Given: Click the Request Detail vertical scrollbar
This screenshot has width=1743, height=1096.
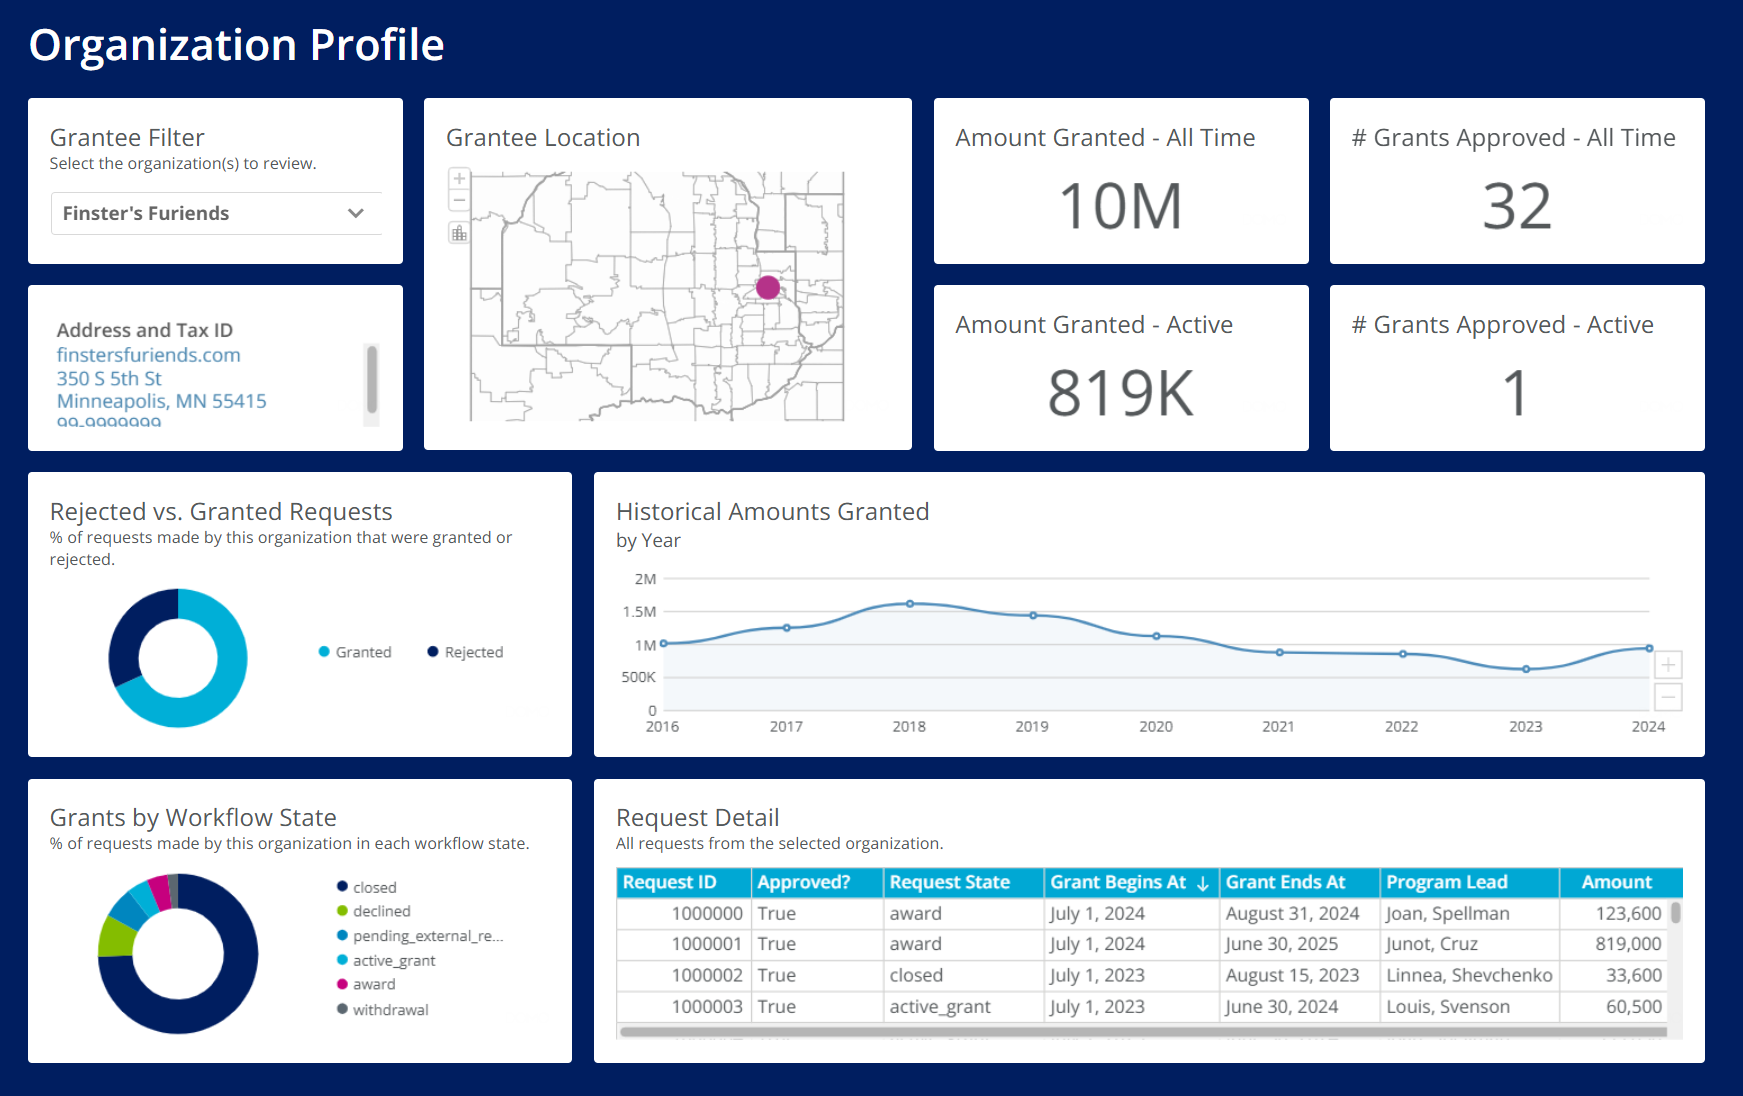Looking at the screenshot, I should pos(1676,912).
